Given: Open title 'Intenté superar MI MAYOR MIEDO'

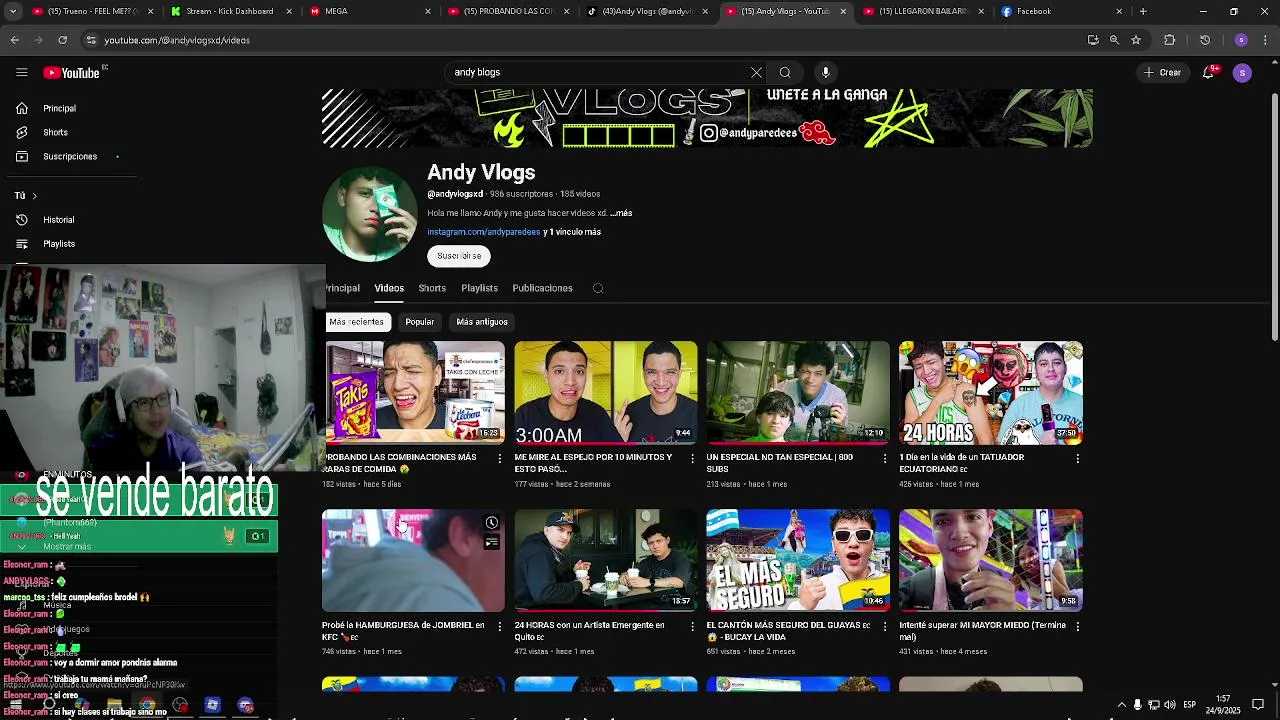Looking at the screenshot, I should (982, 631).
